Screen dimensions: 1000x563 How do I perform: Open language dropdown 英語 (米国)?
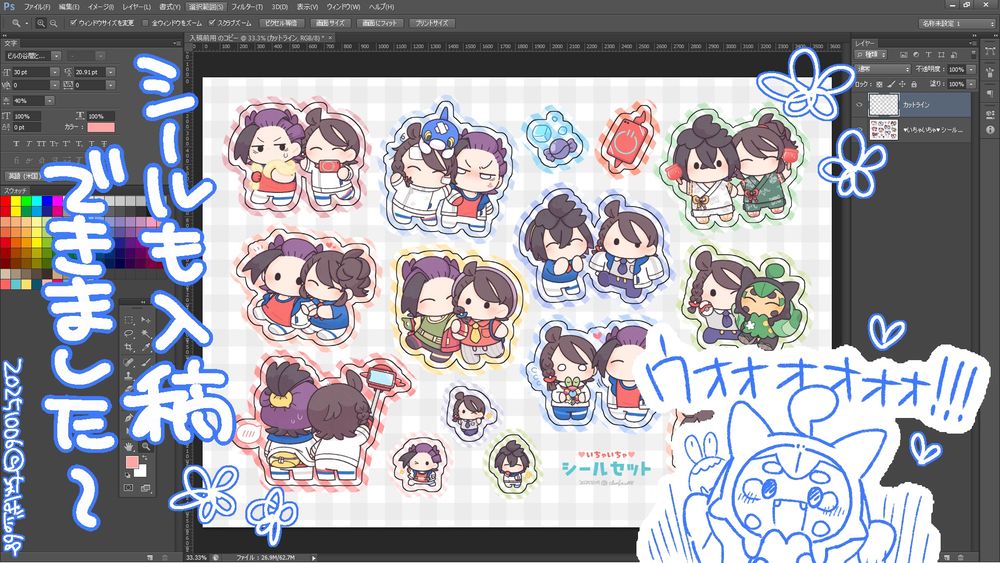coord(24,176)
